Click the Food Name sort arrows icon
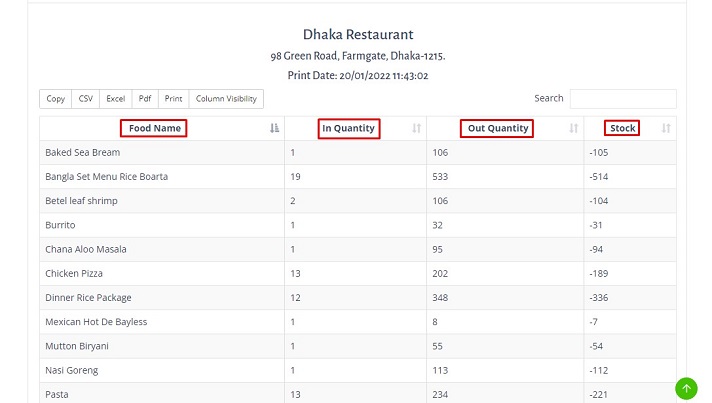 (x=275, y=129)
